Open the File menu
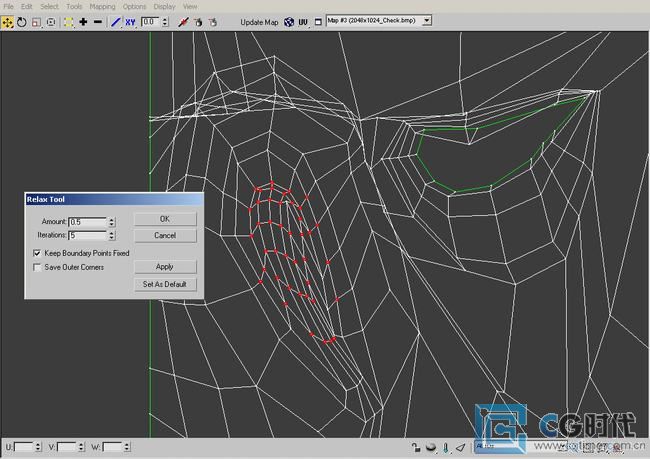Image resolution: width=650 pixels, height=459 pixels. [x=8, y=6]
